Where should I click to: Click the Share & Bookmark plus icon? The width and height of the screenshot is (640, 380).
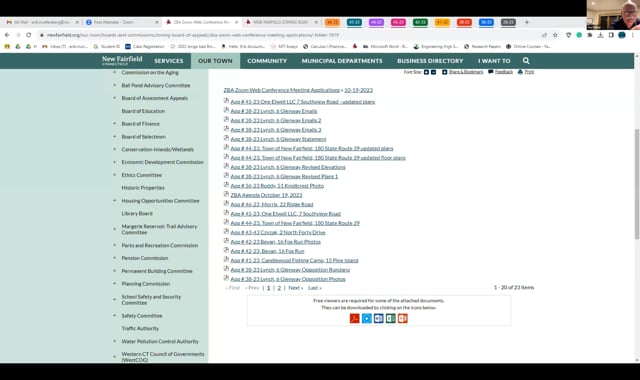pyautogui.click(x=444, y=72)
